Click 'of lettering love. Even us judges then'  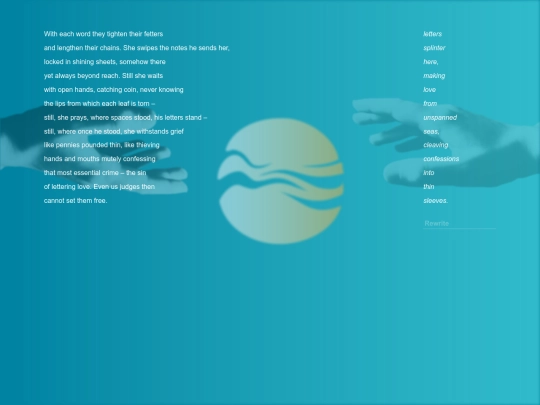click(99, 187)
